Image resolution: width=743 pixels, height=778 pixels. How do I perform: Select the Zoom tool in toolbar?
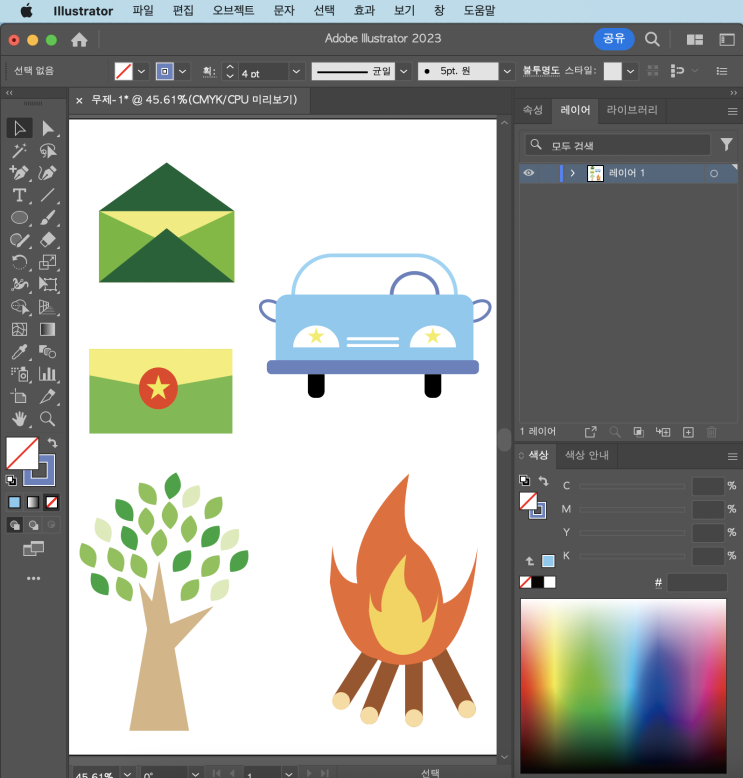point(47,419)
